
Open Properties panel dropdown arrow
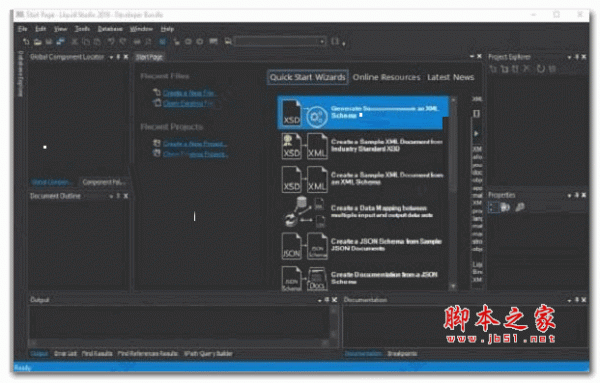(x=569, y=196)
